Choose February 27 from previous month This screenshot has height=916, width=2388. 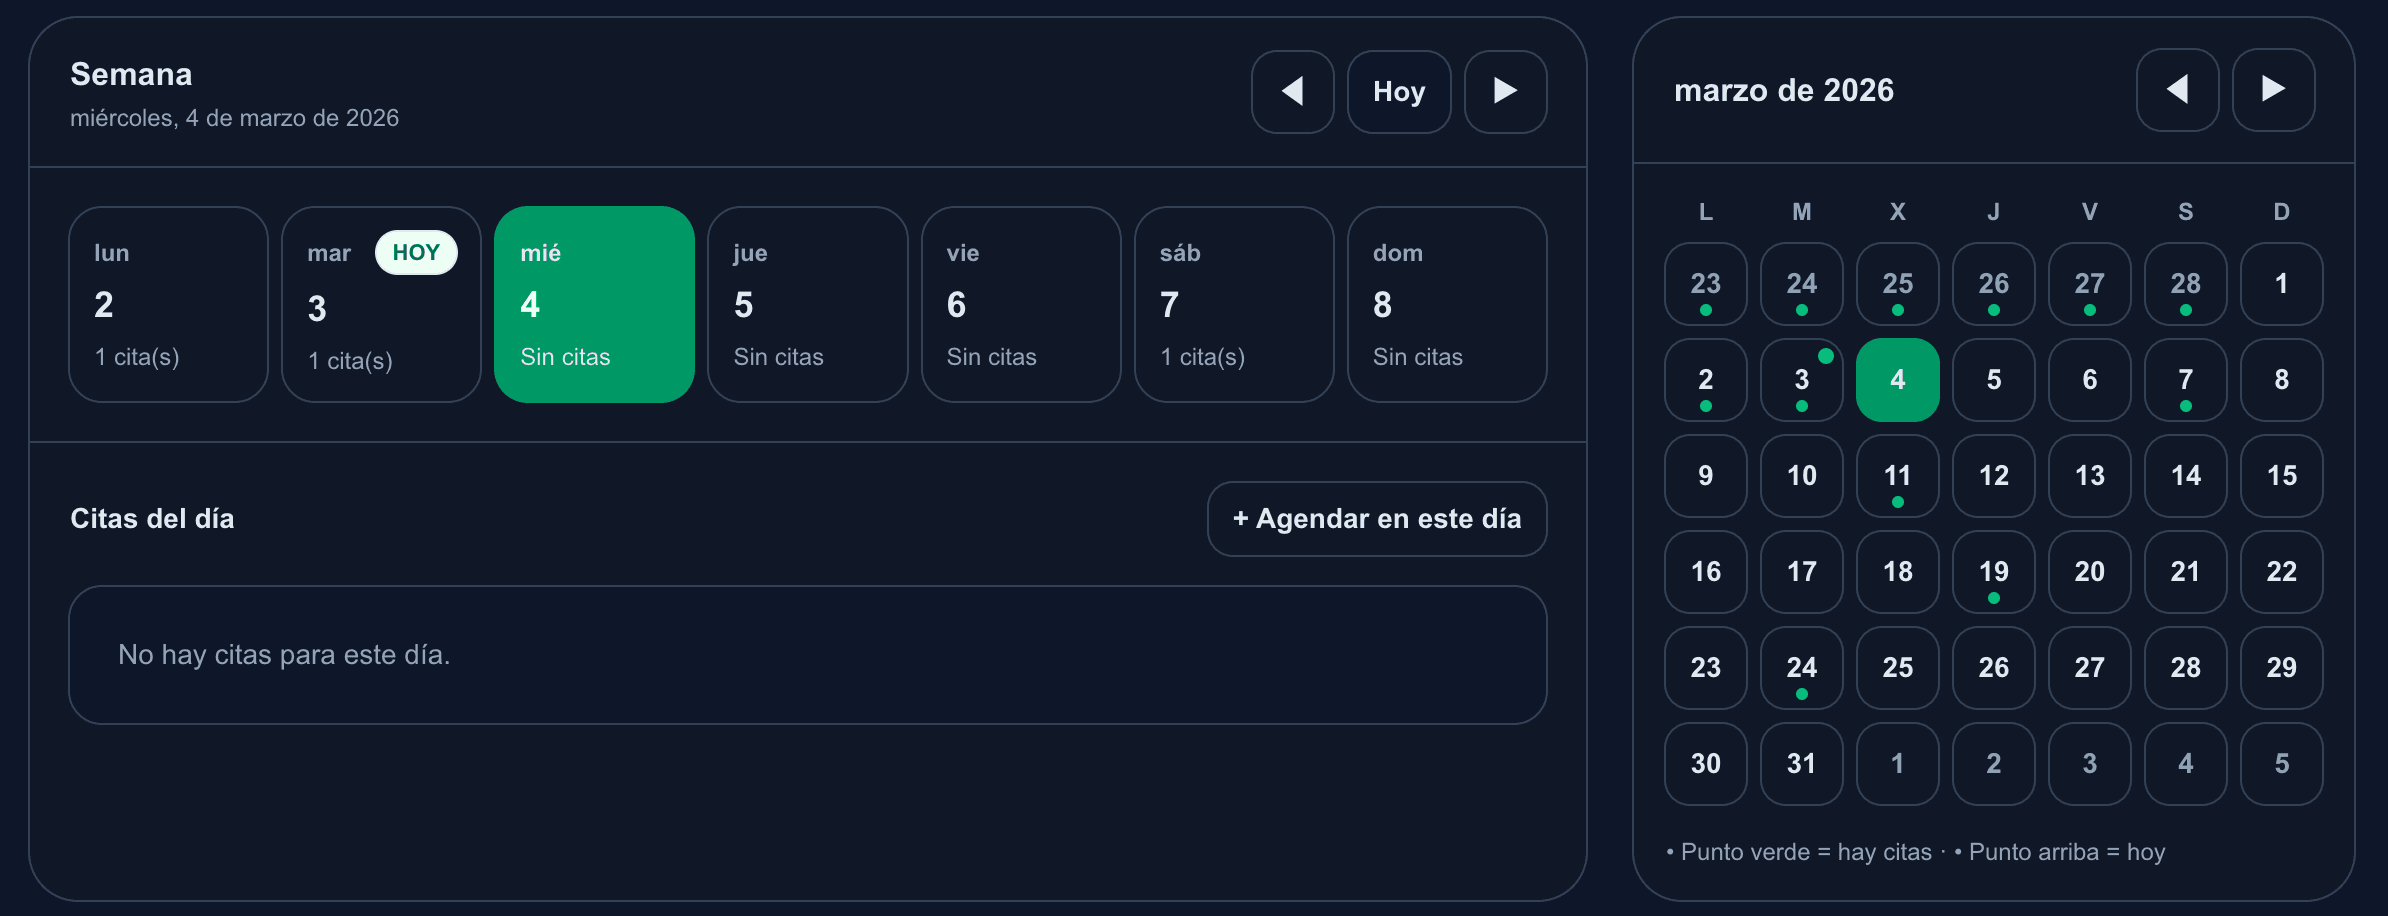2089,285
